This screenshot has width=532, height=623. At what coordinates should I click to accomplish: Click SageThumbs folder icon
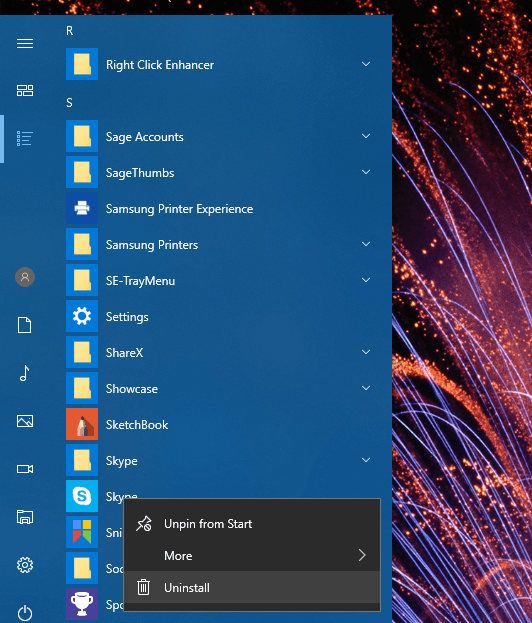[82, 172]
